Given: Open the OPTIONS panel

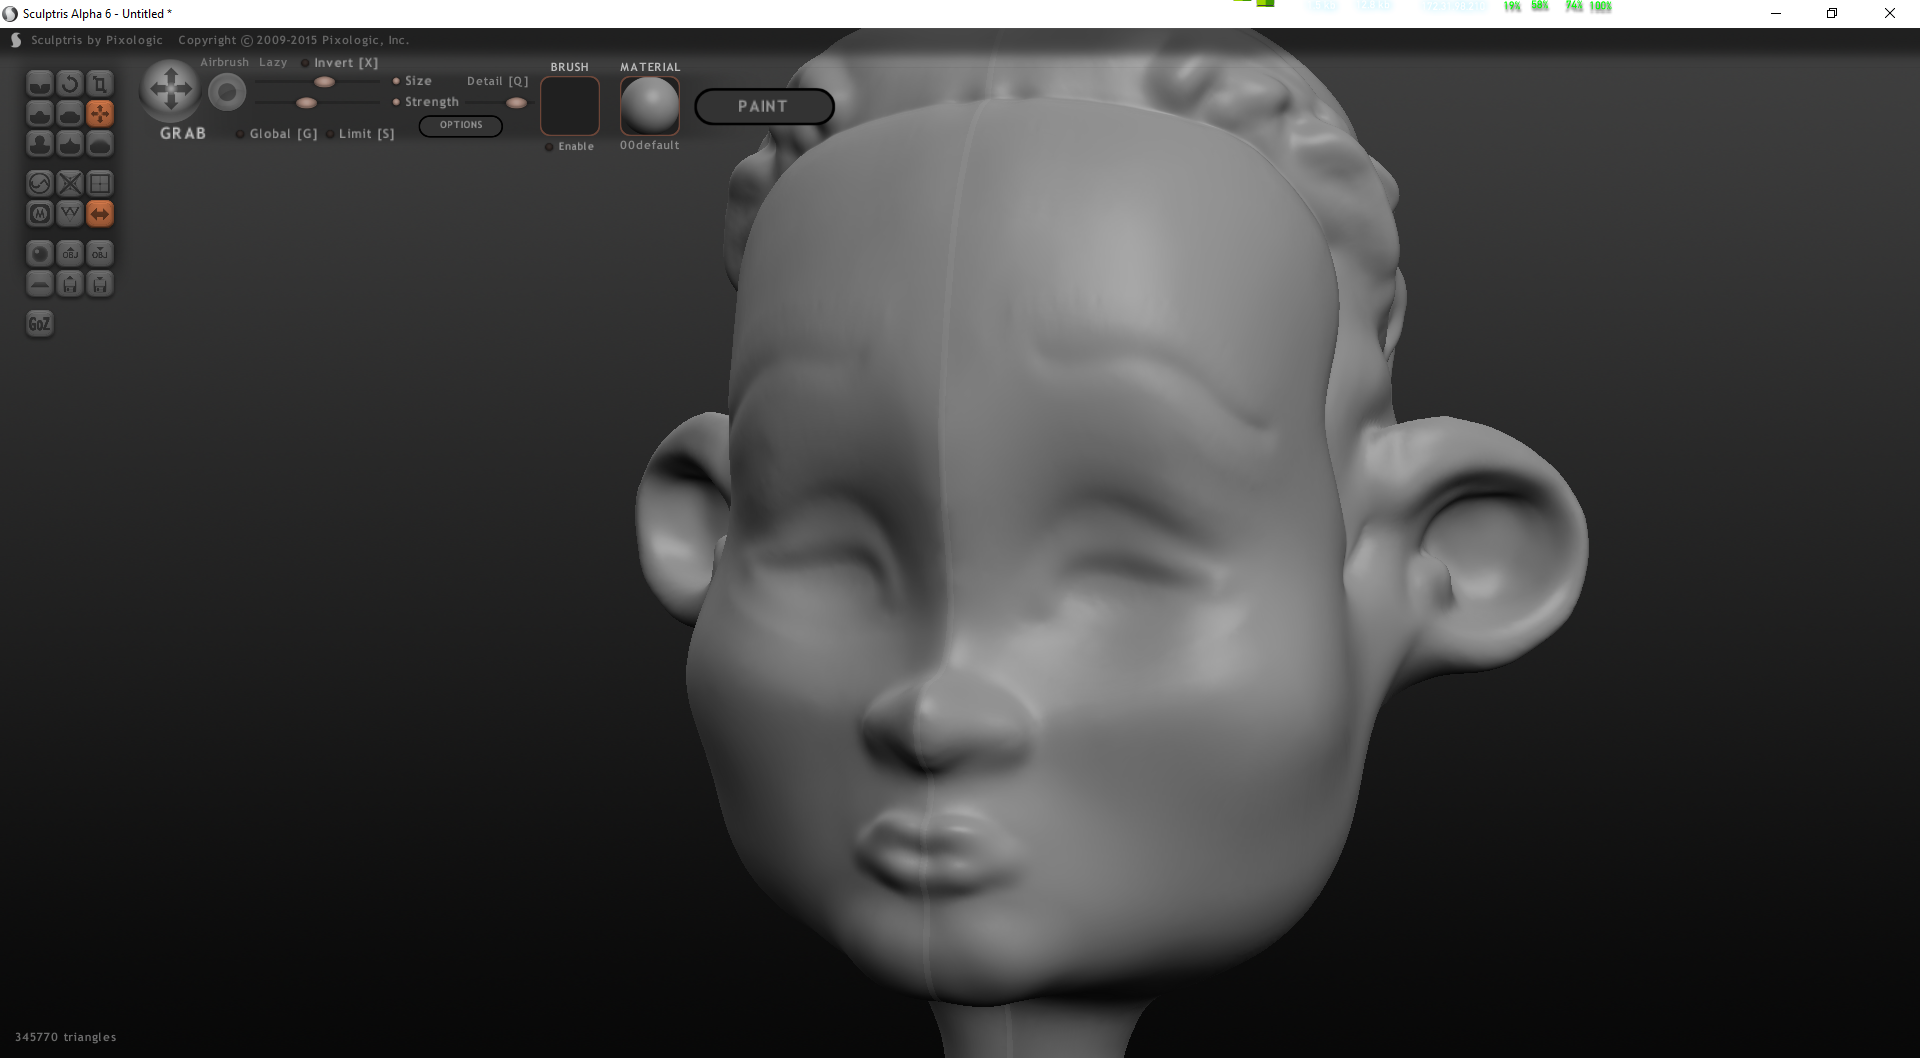Looking at the screenshot, I should [460, 125].
